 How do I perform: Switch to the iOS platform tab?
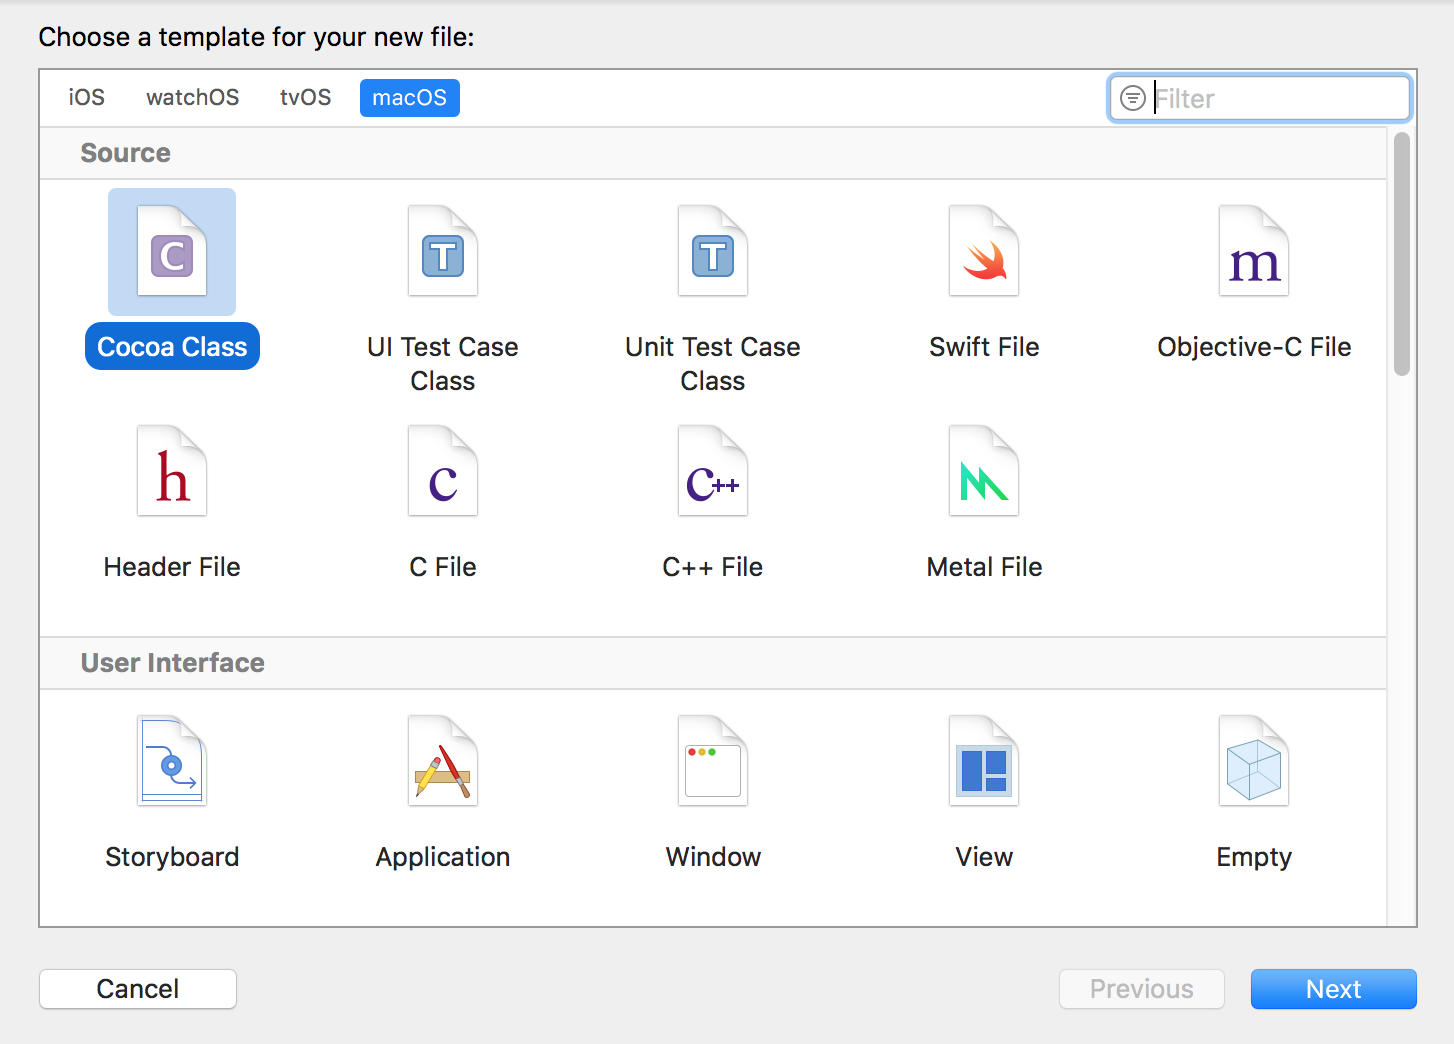tap(86, 98)
